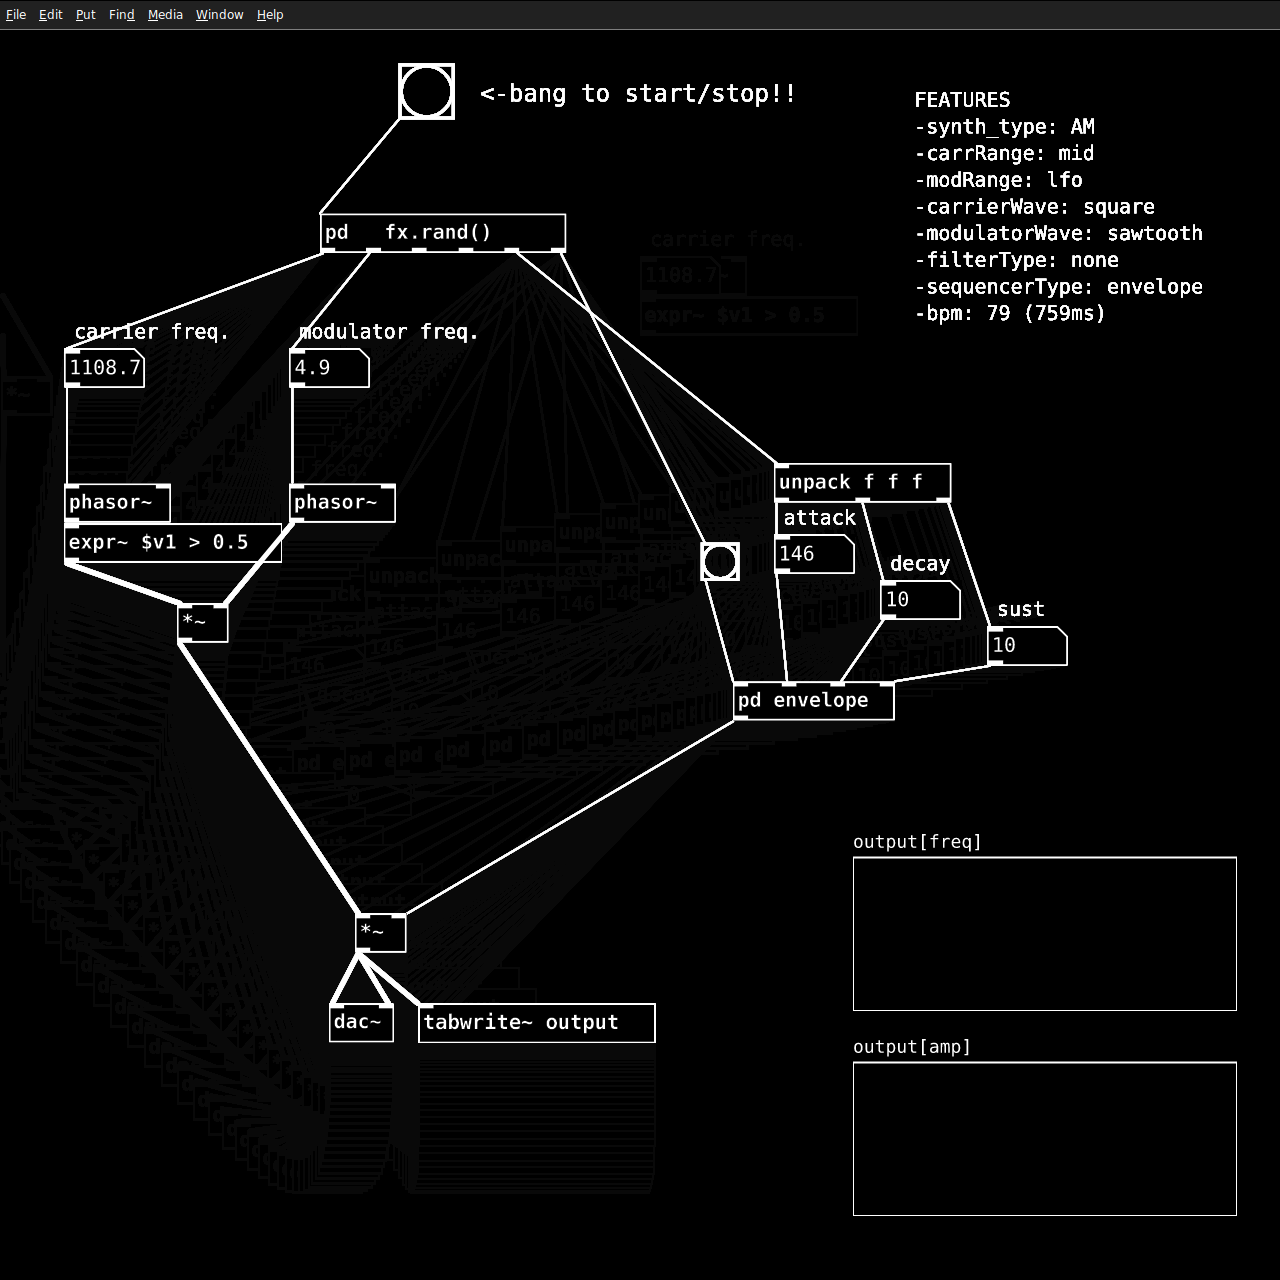
Task: Select the pd fx.rand() subpatch object
Action: 443,233
